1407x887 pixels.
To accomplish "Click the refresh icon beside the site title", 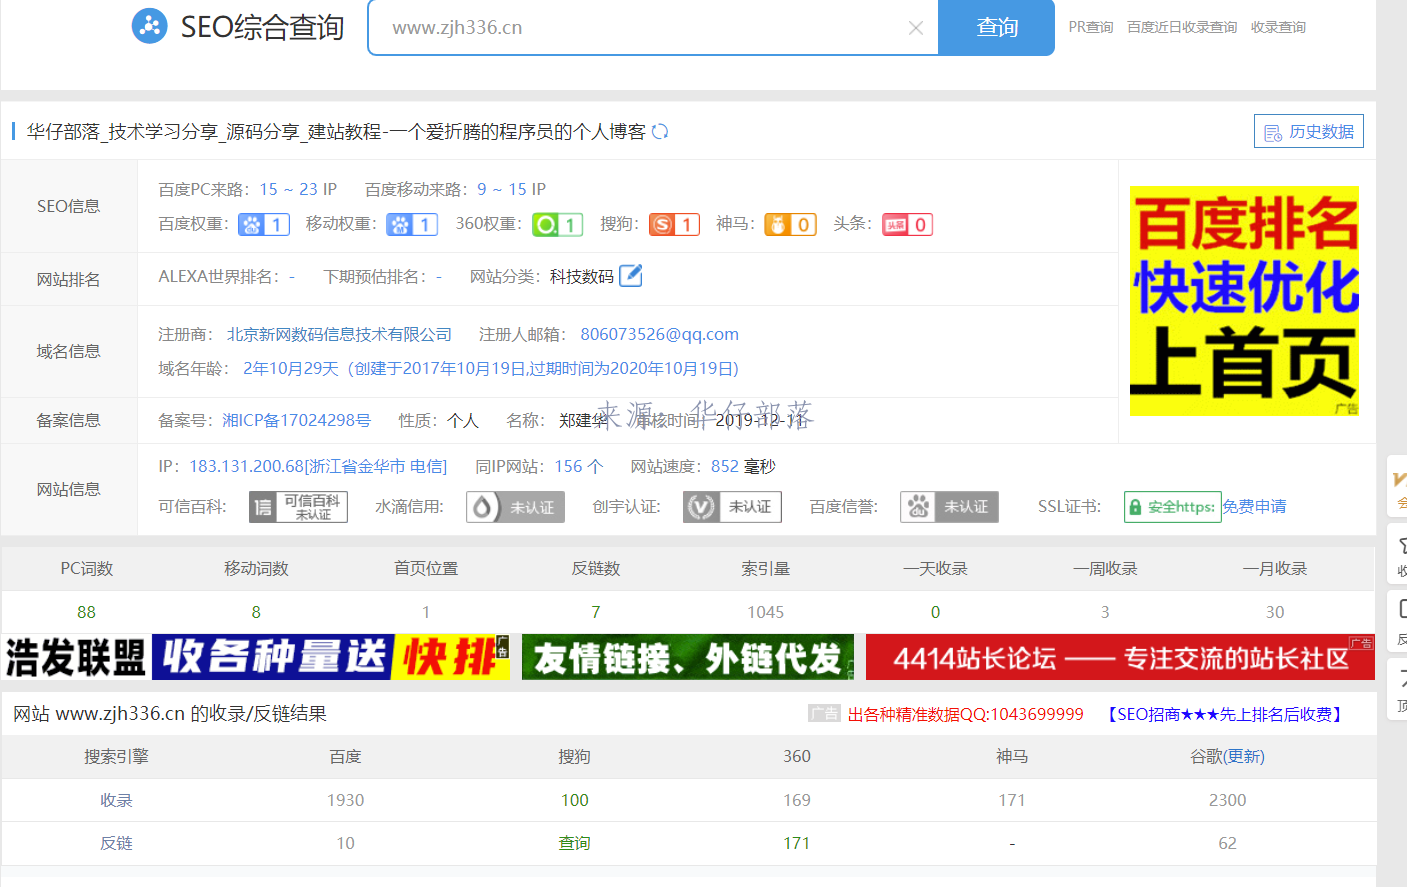I will 660,131.
